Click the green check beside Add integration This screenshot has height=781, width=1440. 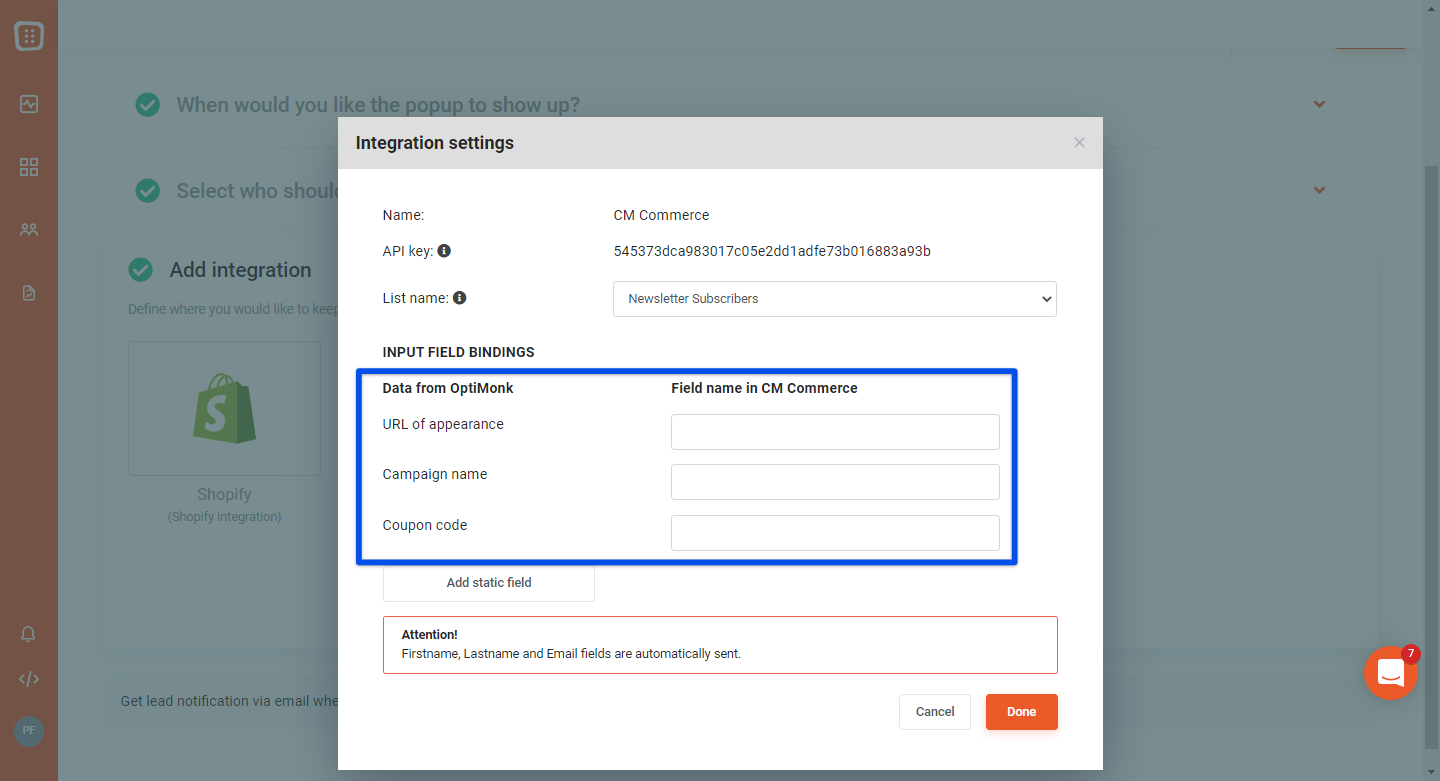click(141, 270)
